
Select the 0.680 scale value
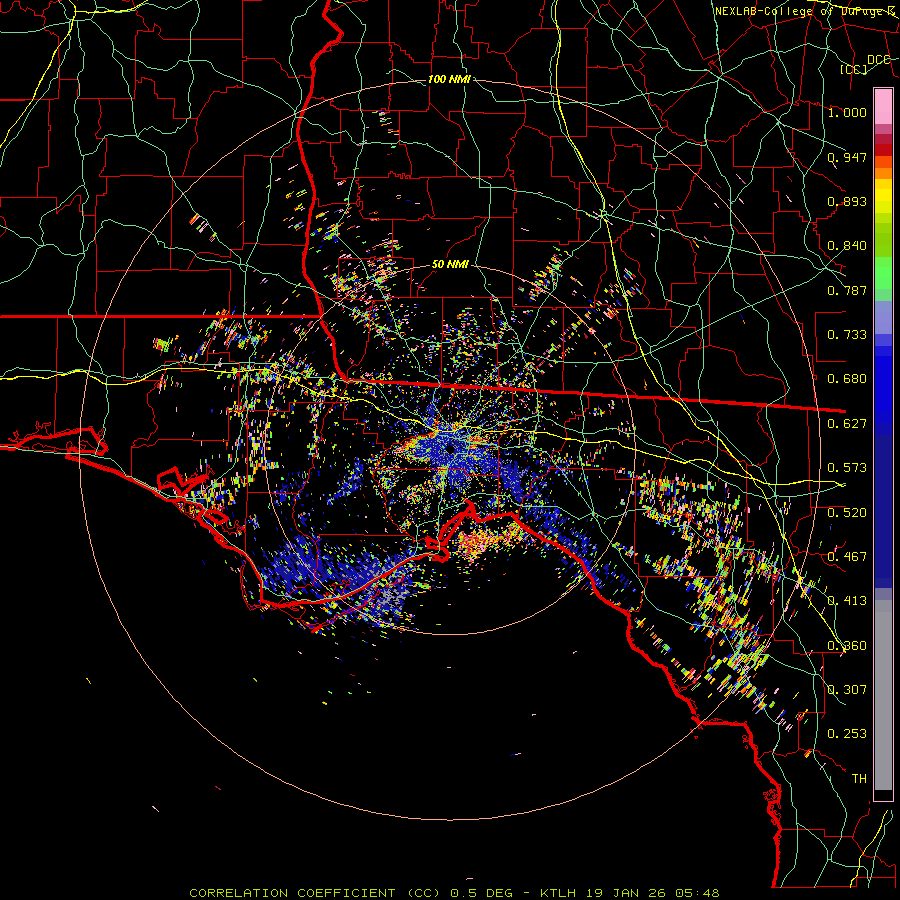click(x=847, y=379)
